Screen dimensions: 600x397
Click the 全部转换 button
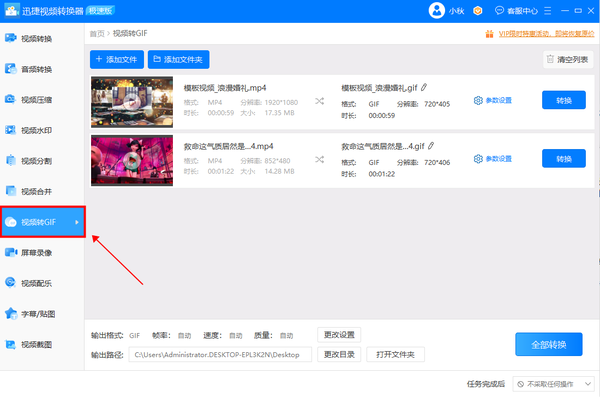click(549, 345)
